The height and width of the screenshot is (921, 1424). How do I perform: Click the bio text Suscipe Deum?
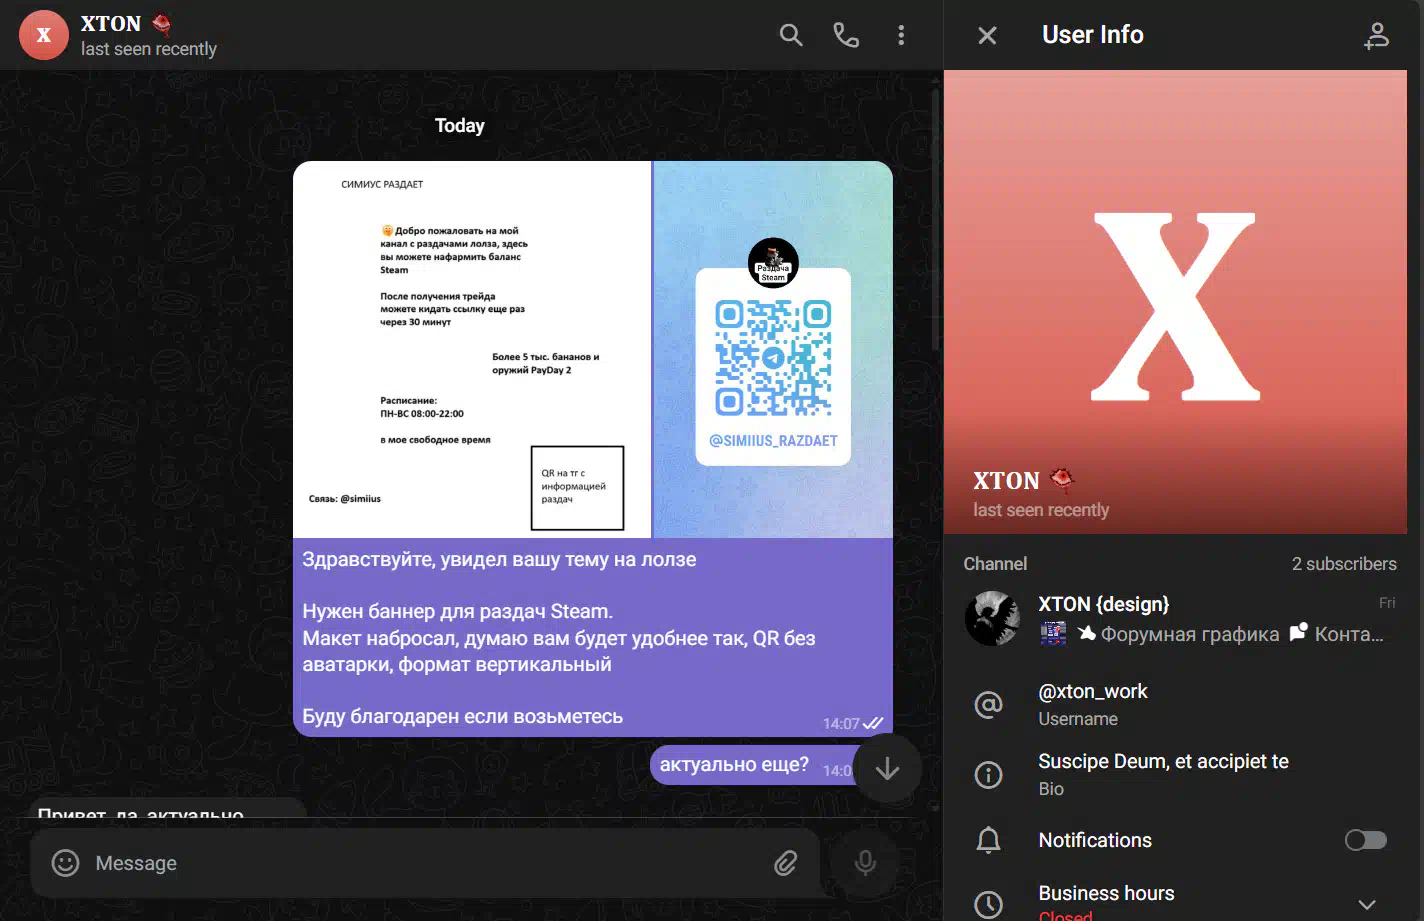(1163, 761)
